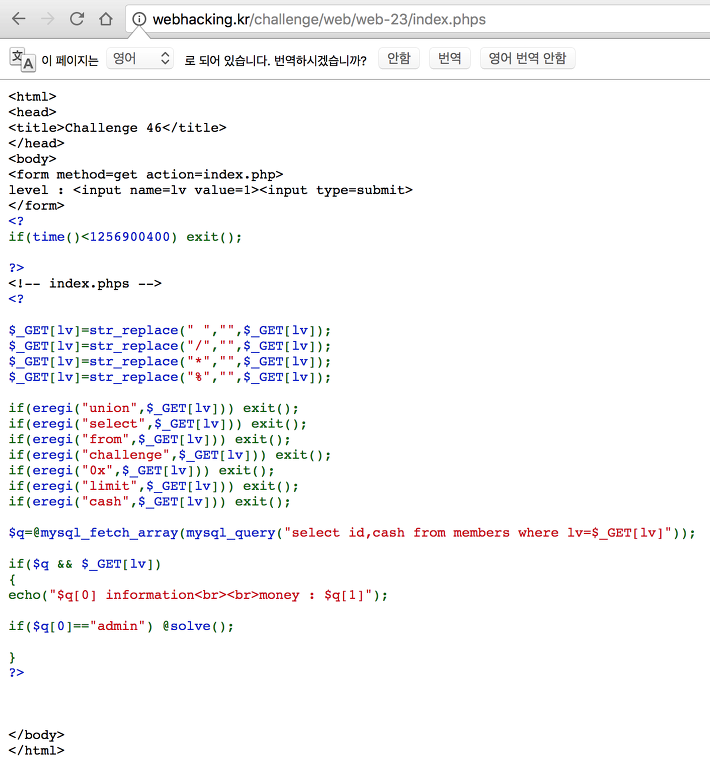Click the translate icon in the translation bar
Viewport: 710px width, 766px height.
[x=22, y=60]
